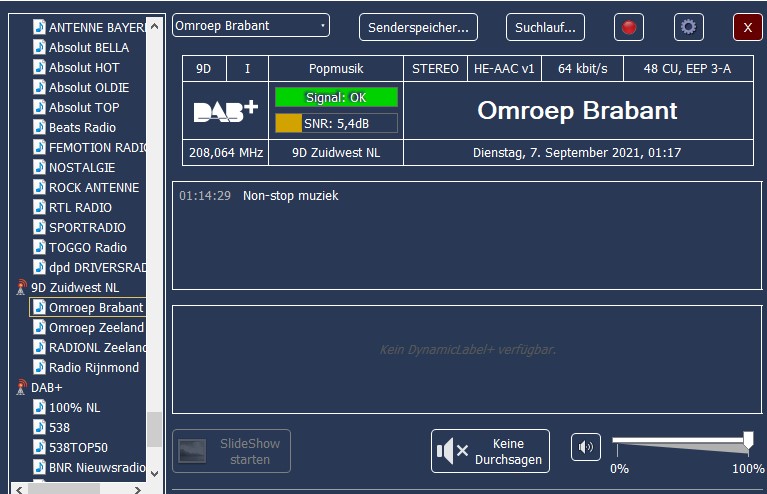The height and width of the screenshot is (494, 767).
Task: Mute audio with the speaker icon
Action: (586, 447)
